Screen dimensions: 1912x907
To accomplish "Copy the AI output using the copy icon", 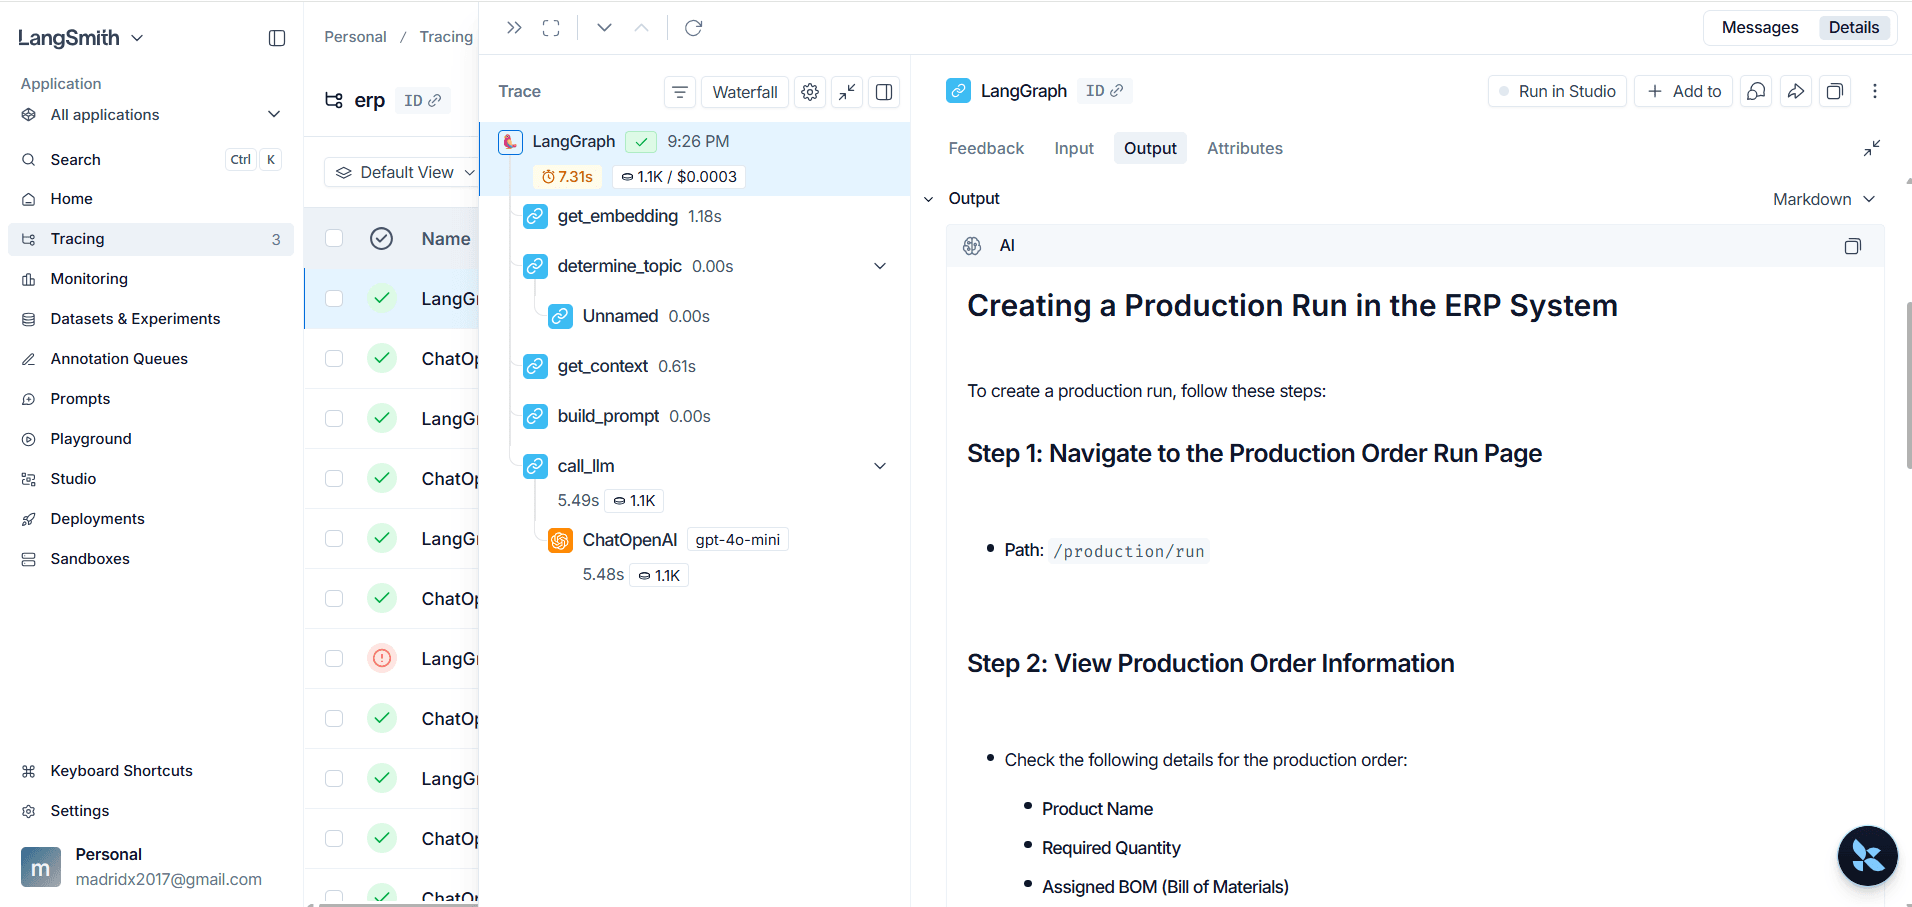I will tap(1852, 245).
